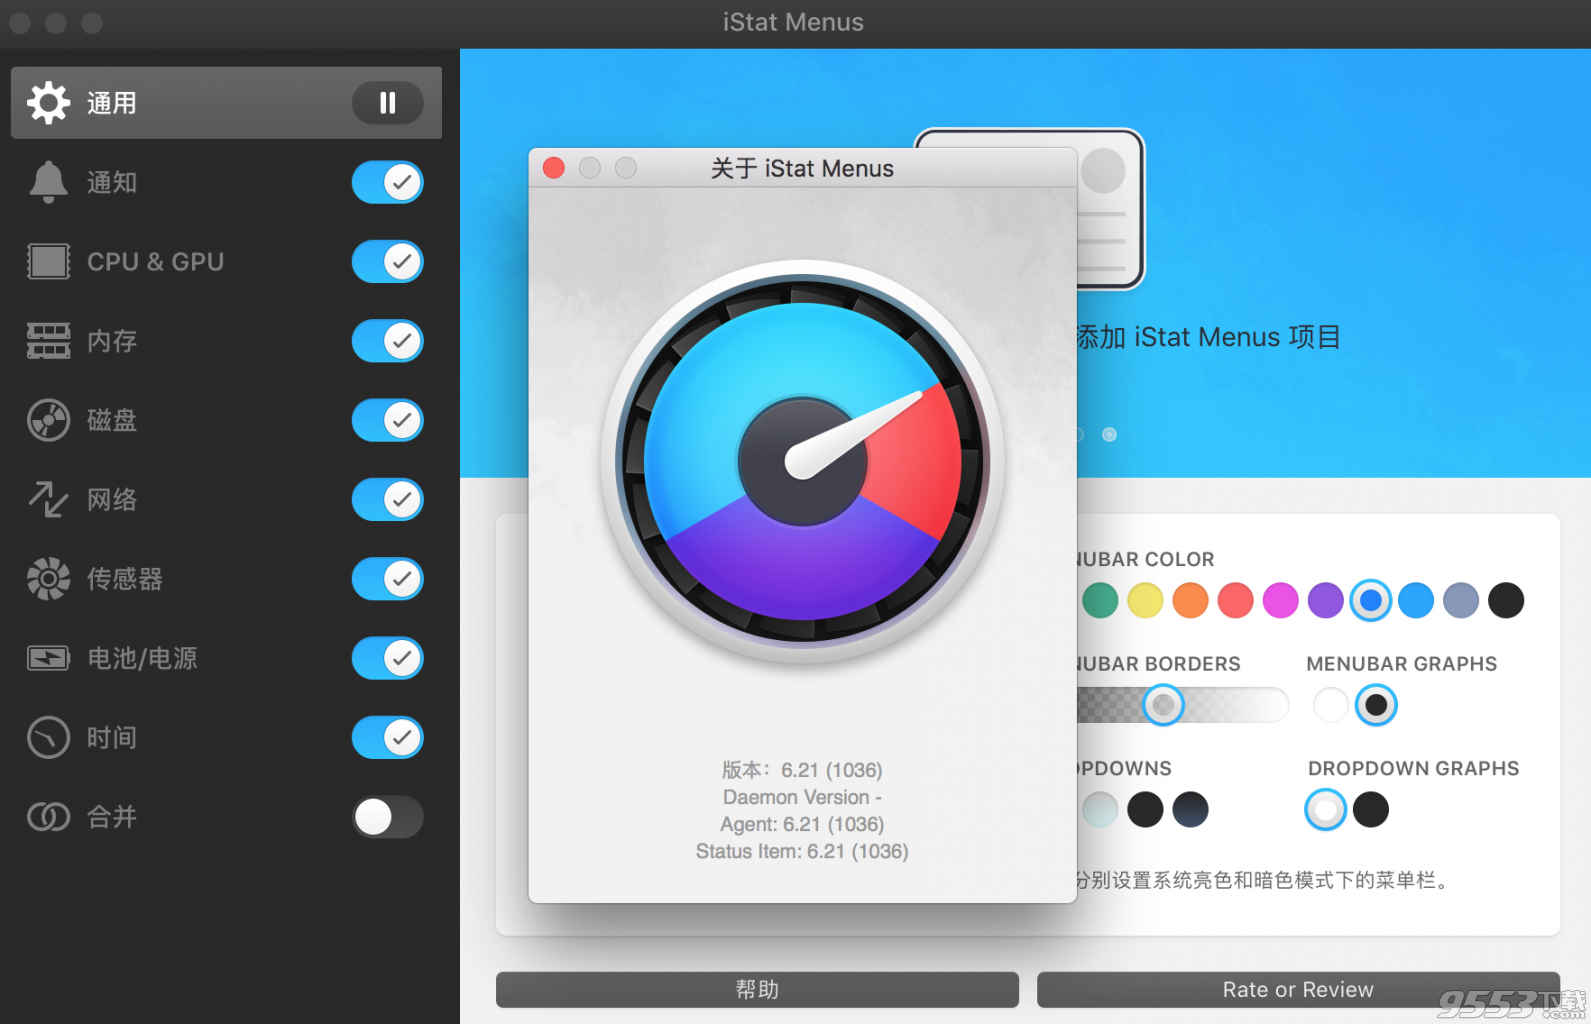Click the Daemon Version text
The height and width of the screenshot is (1024, 1591).
coord(802,797)
